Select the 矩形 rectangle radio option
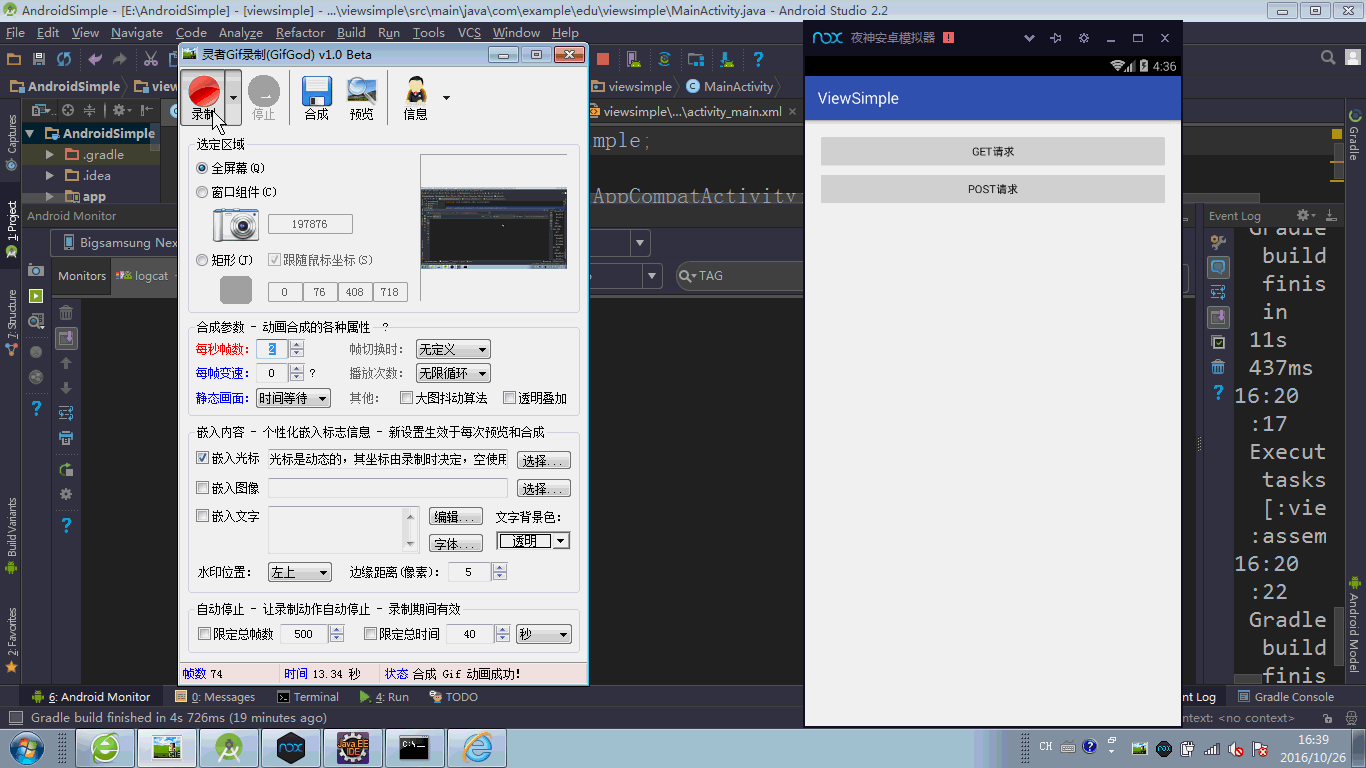1366x768 pixels. (203, 260)
